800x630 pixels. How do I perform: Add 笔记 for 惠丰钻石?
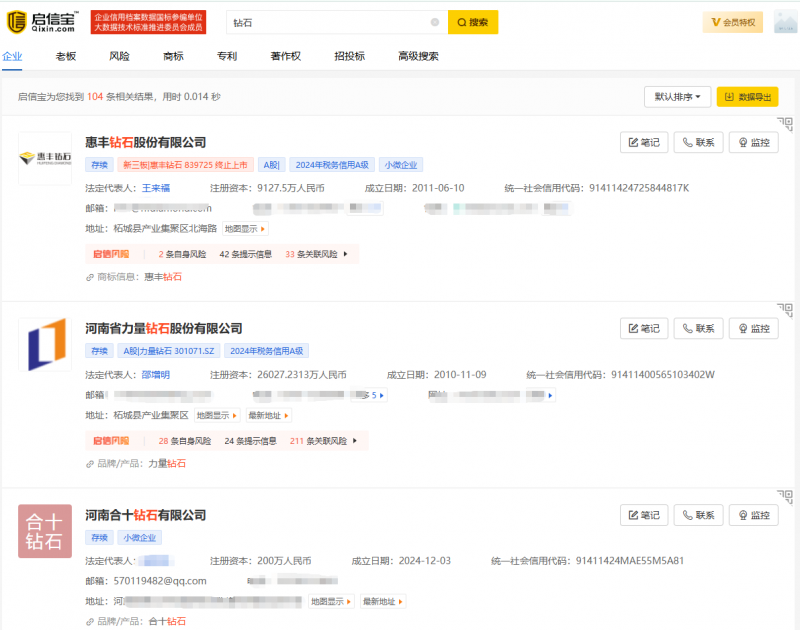(x=644, y=142)
